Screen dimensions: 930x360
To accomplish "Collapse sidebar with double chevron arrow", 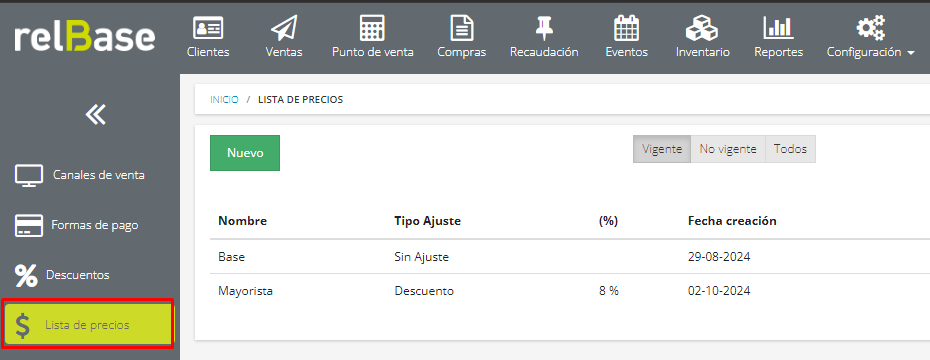I will pos(95,114).
